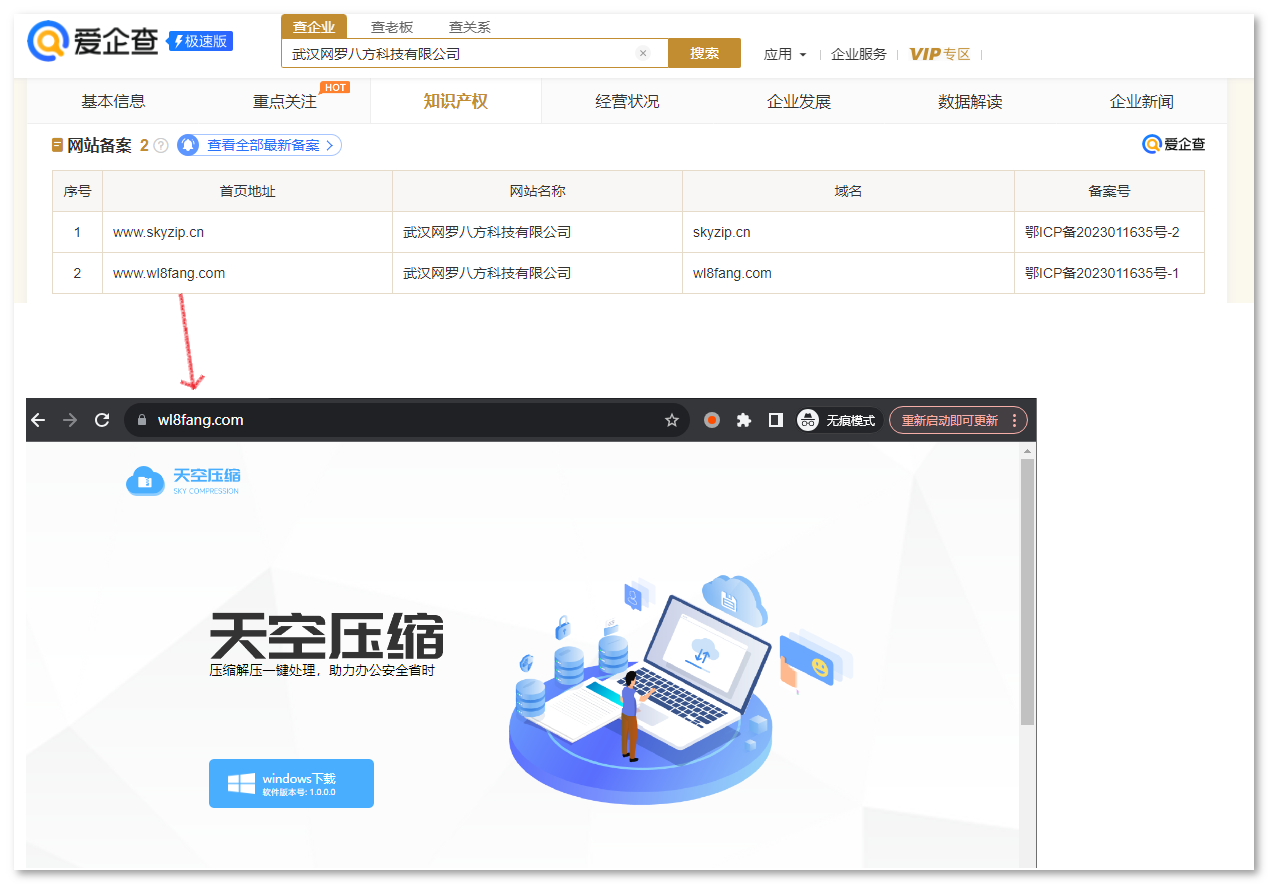Click the browser back arrow
The height and width of the screenshot is (884, 1268).
coord(38,420)
